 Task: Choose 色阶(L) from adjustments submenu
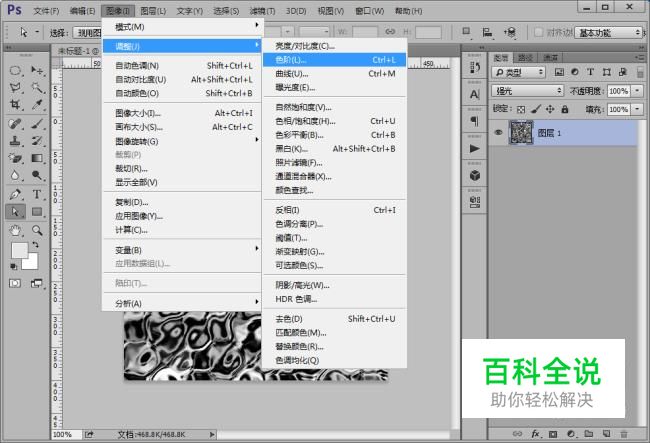[335, 60]
